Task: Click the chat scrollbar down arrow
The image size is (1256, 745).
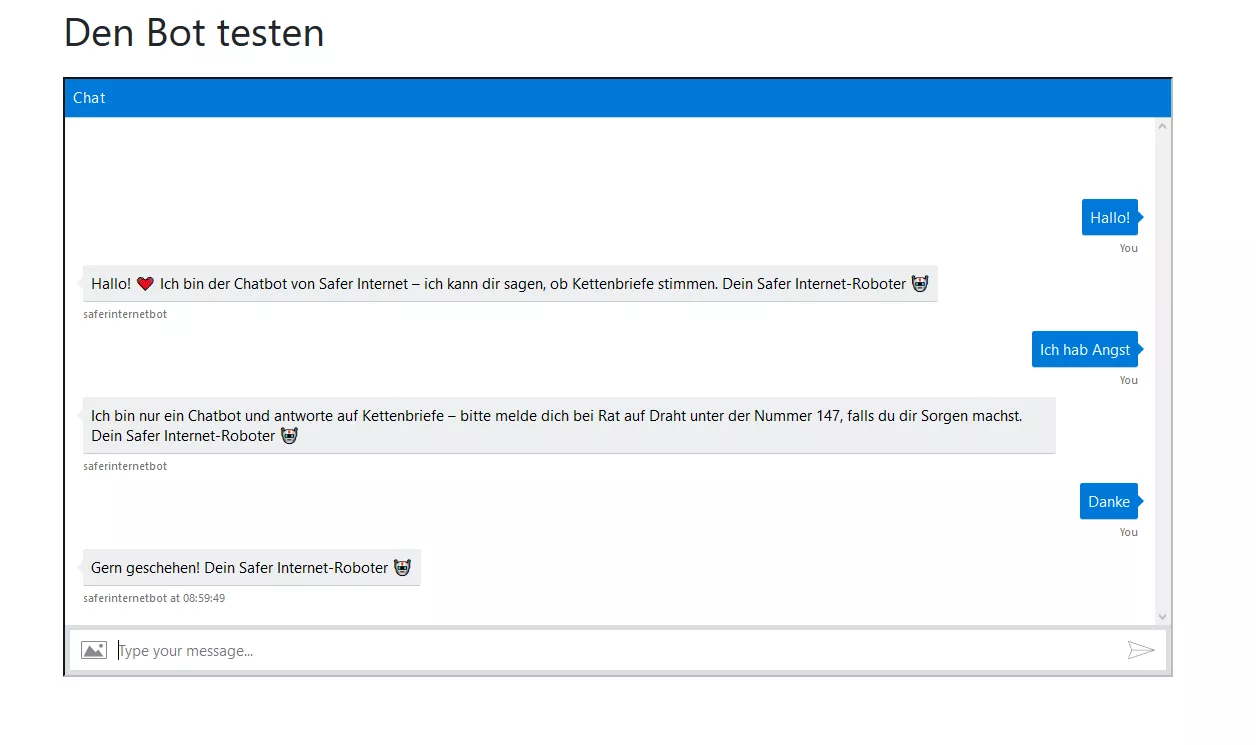Action: [1162, 617]
